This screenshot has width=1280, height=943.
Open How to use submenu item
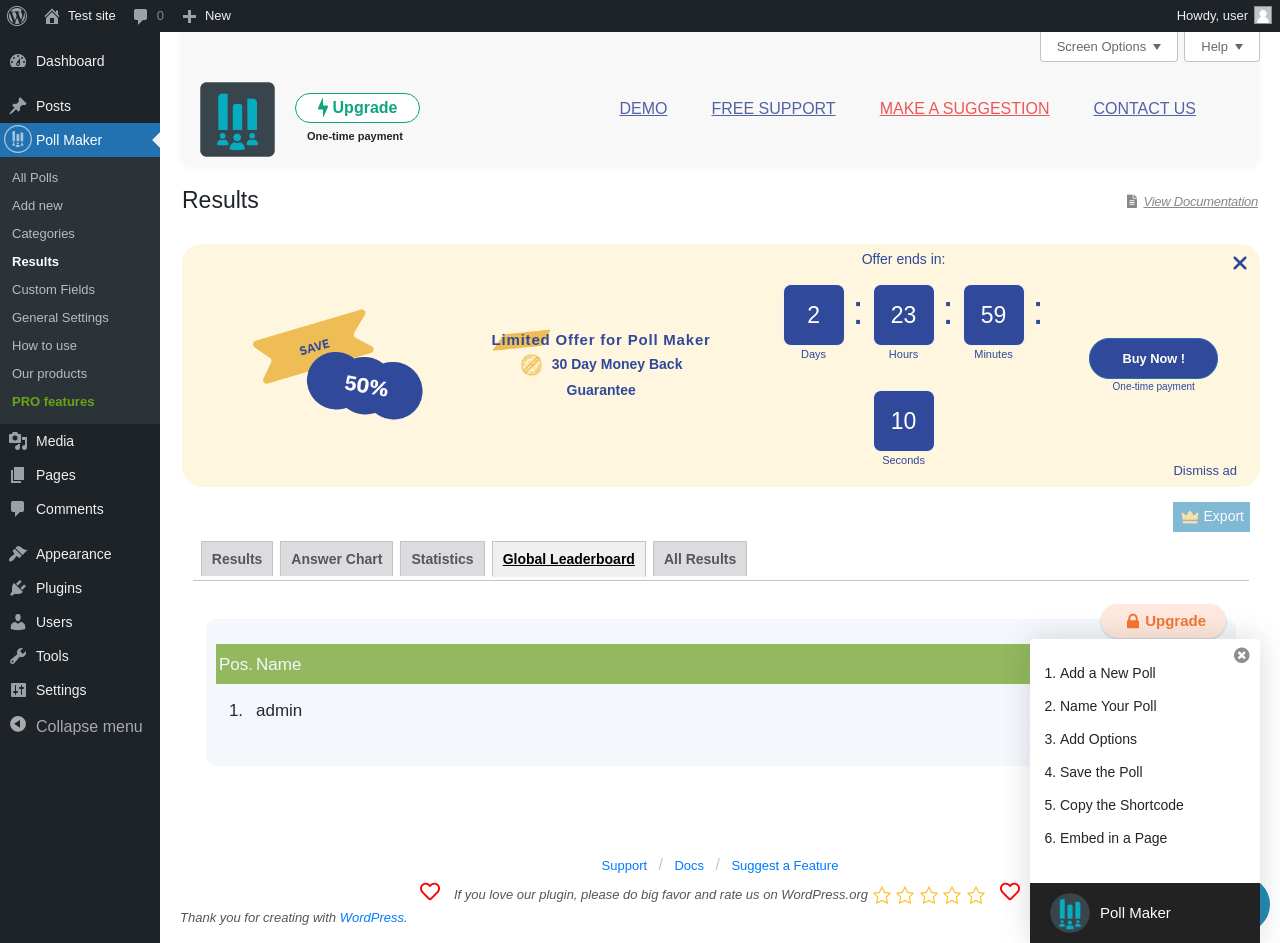point(80,346)
